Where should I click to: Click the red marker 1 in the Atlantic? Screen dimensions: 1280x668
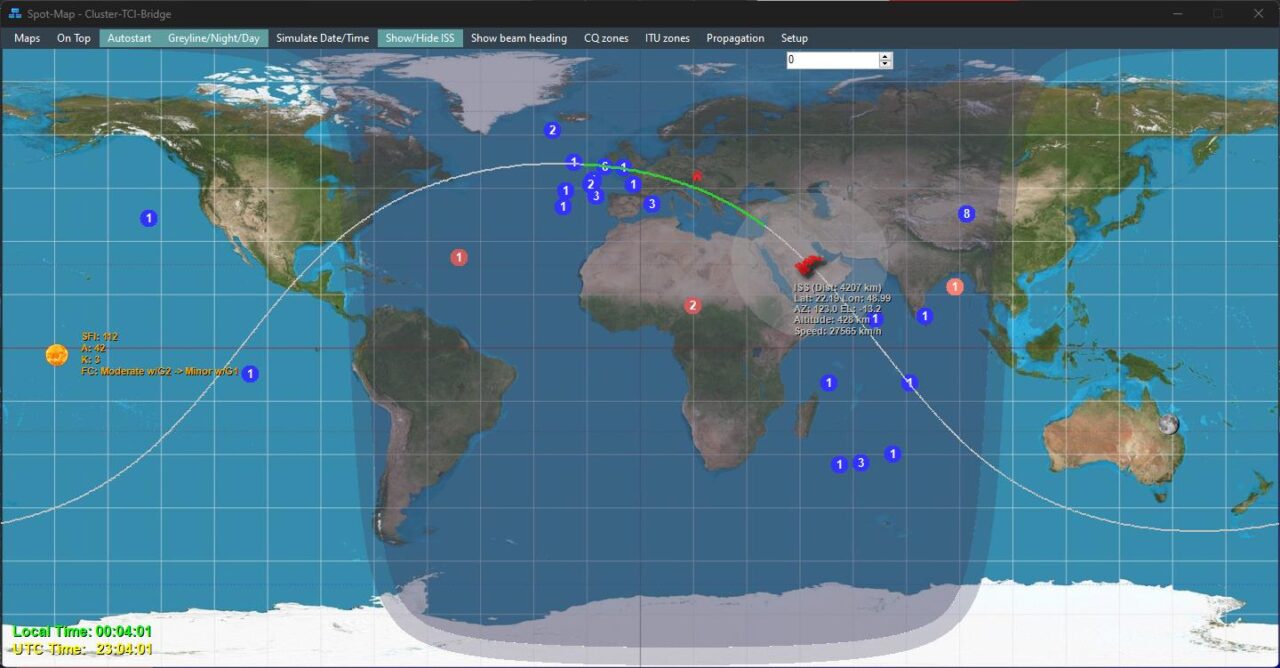click(x=459, y=257)
